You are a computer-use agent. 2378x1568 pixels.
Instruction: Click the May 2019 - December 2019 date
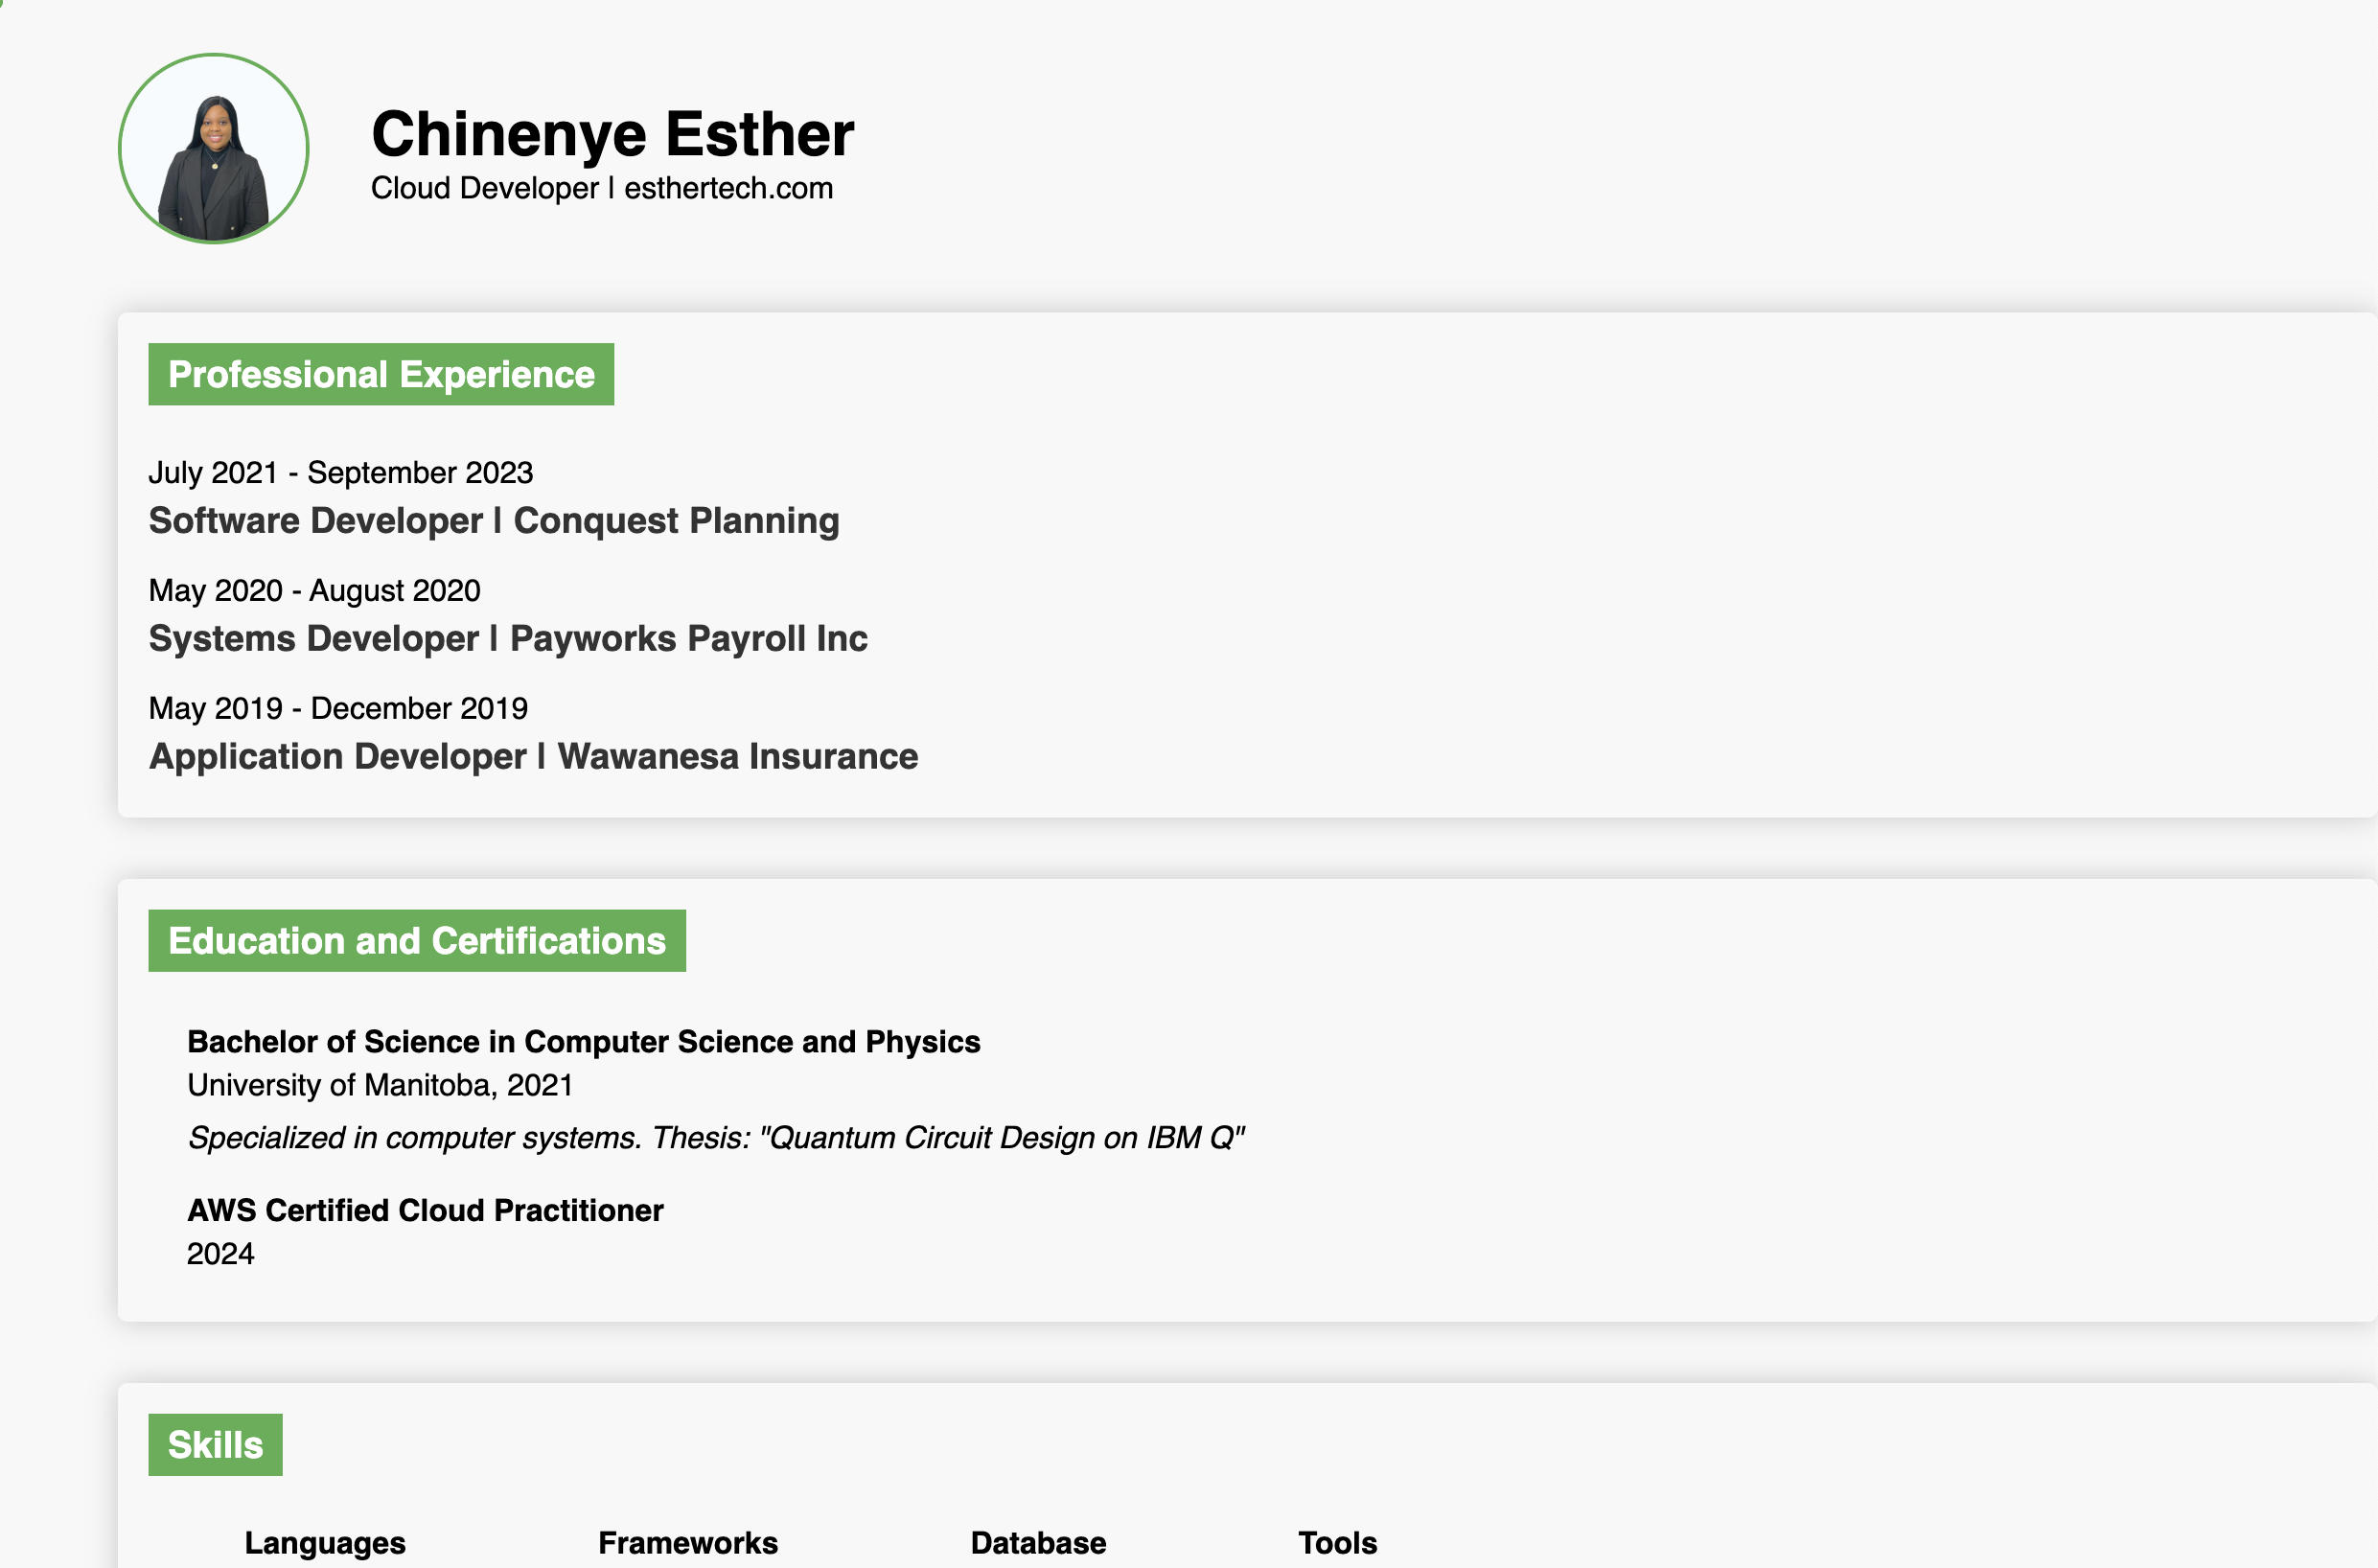pyautogui.click(x=338, y=708)
